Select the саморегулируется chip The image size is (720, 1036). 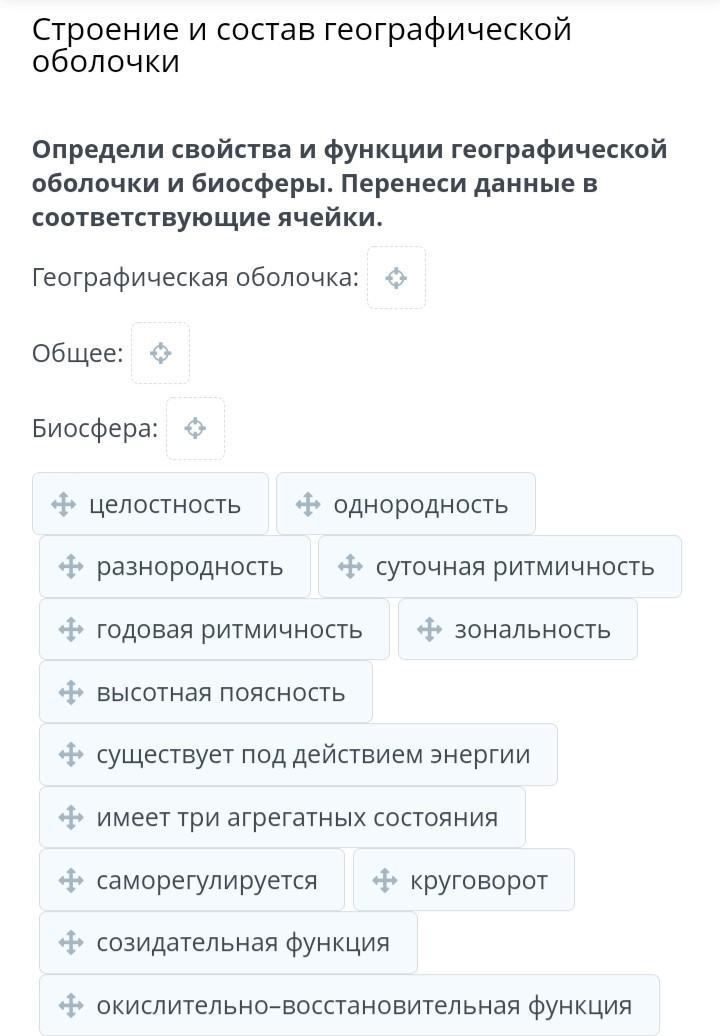click(206, 880)
